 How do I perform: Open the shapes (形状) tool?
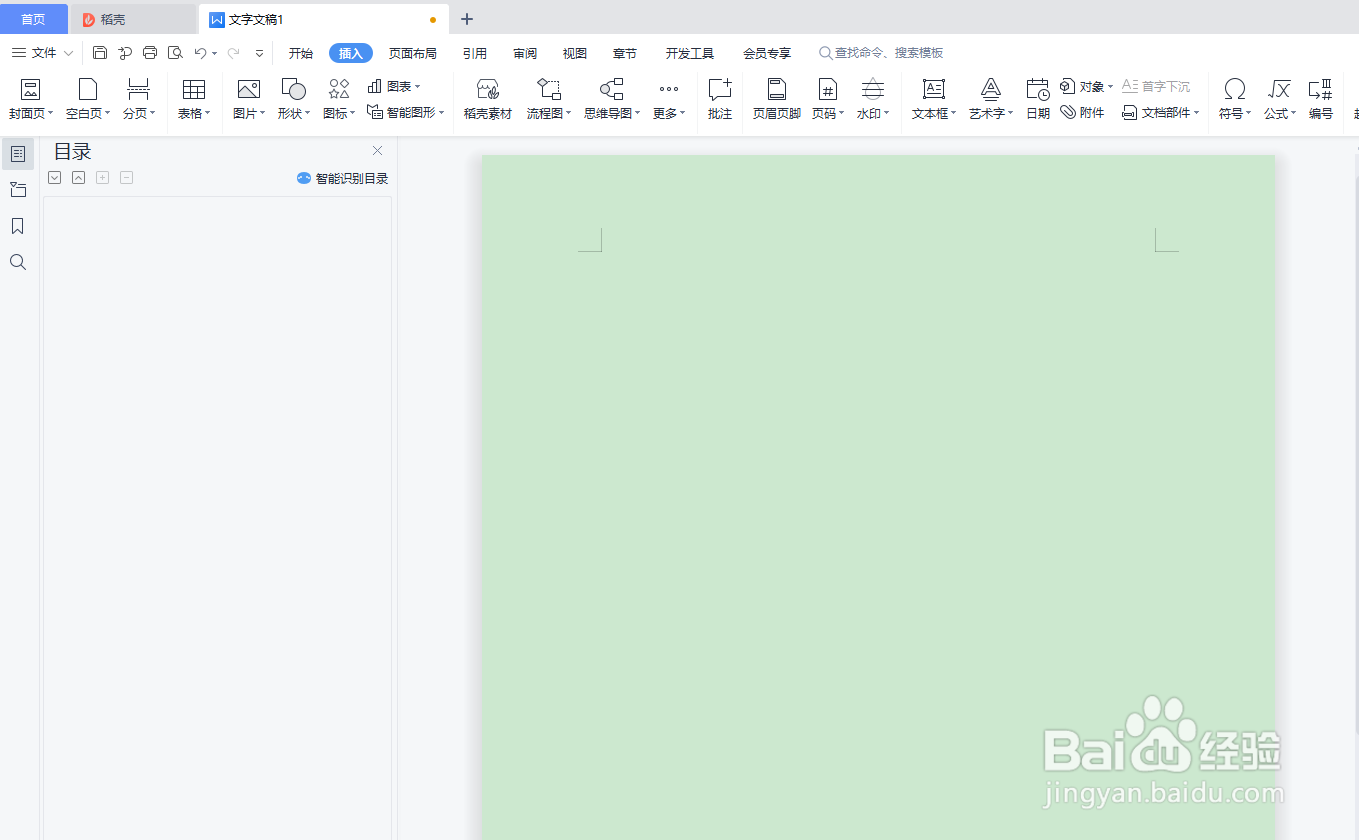click(294, 99)
